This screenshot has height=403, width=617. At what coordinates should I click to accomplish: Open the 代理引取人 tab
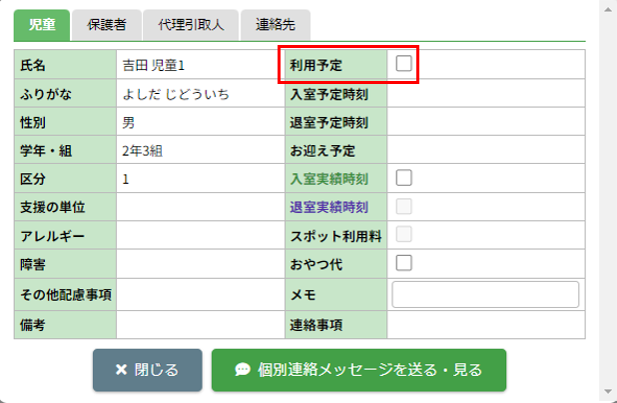[x=190, y=24]
